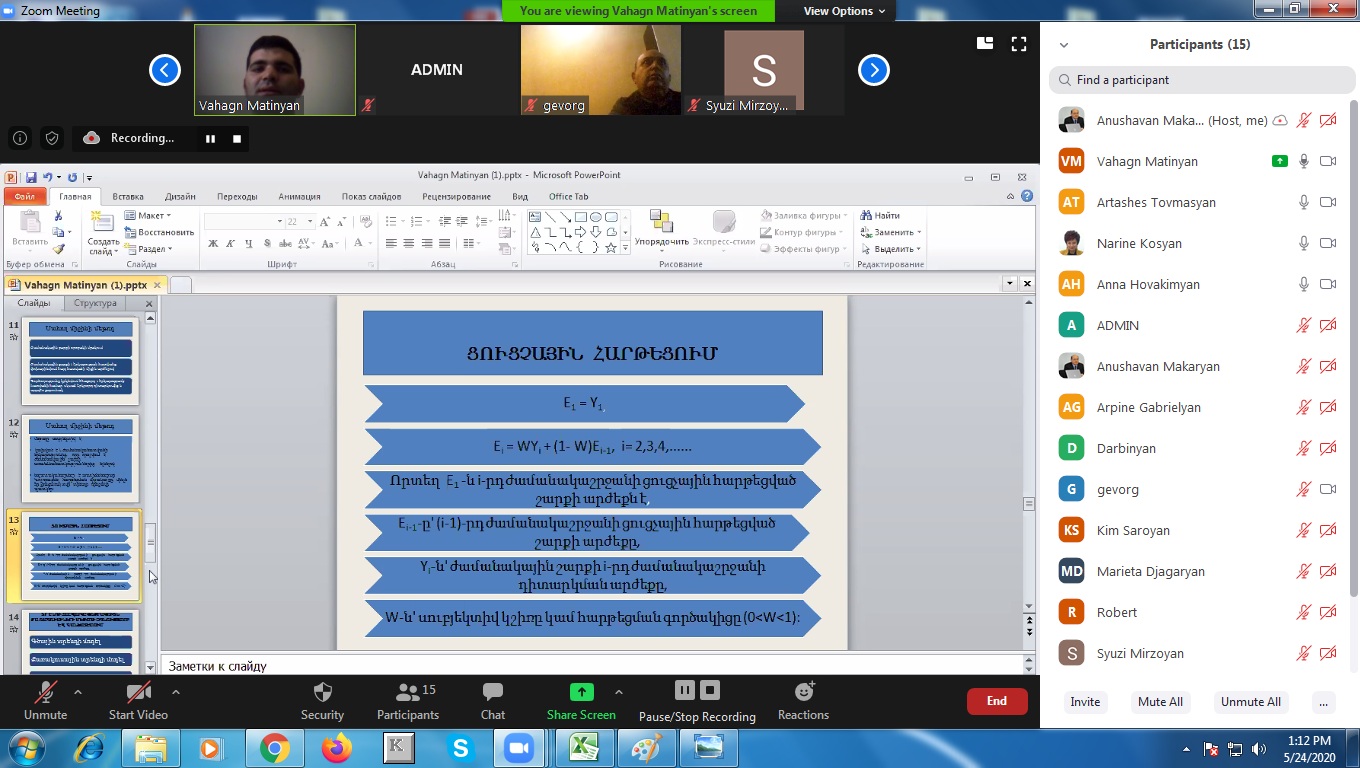This screenshot has width=1360, height=768.
Task: Collapse the Participants panel chevron
Action: tap(1064, 45)
